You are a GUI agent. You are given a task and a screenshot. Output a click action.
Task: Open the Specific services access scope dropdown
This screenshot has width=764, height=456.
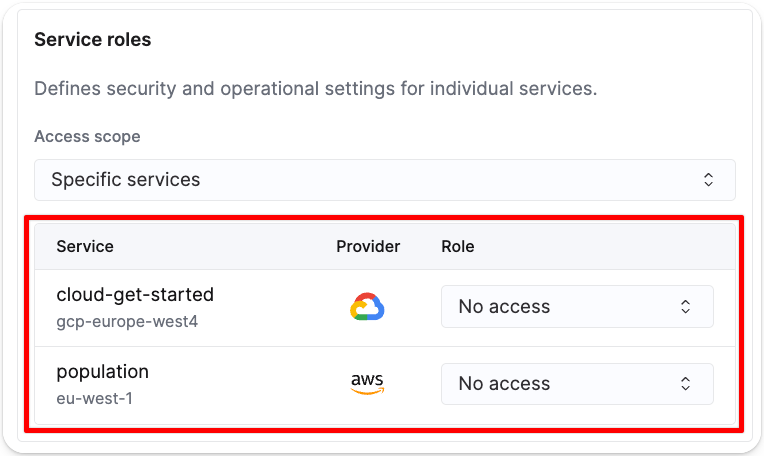click(384, 180)
